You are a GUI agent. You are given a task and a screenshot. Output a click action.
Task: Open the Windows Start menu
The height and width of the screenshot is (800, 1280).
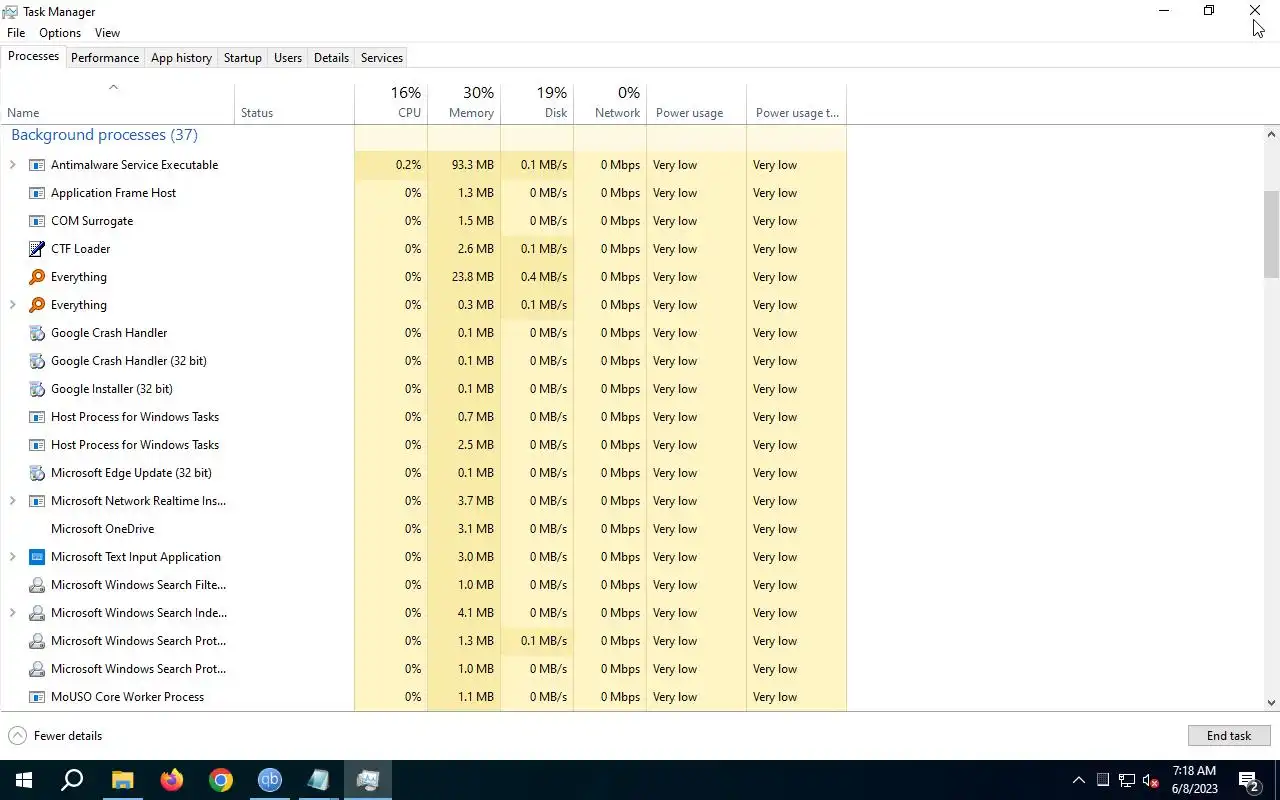click(x=24, y=780)
